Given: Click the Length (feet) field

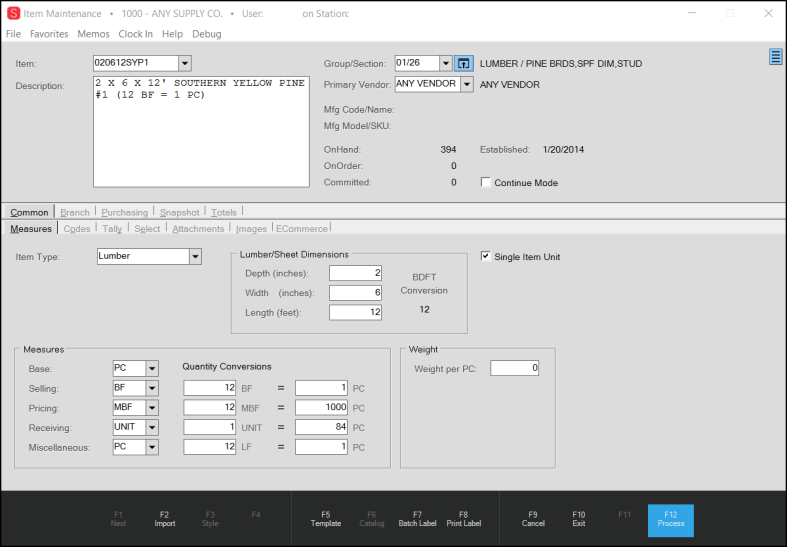Looking at the screenshot, I should pyautogui.click(x=355, y=312).
